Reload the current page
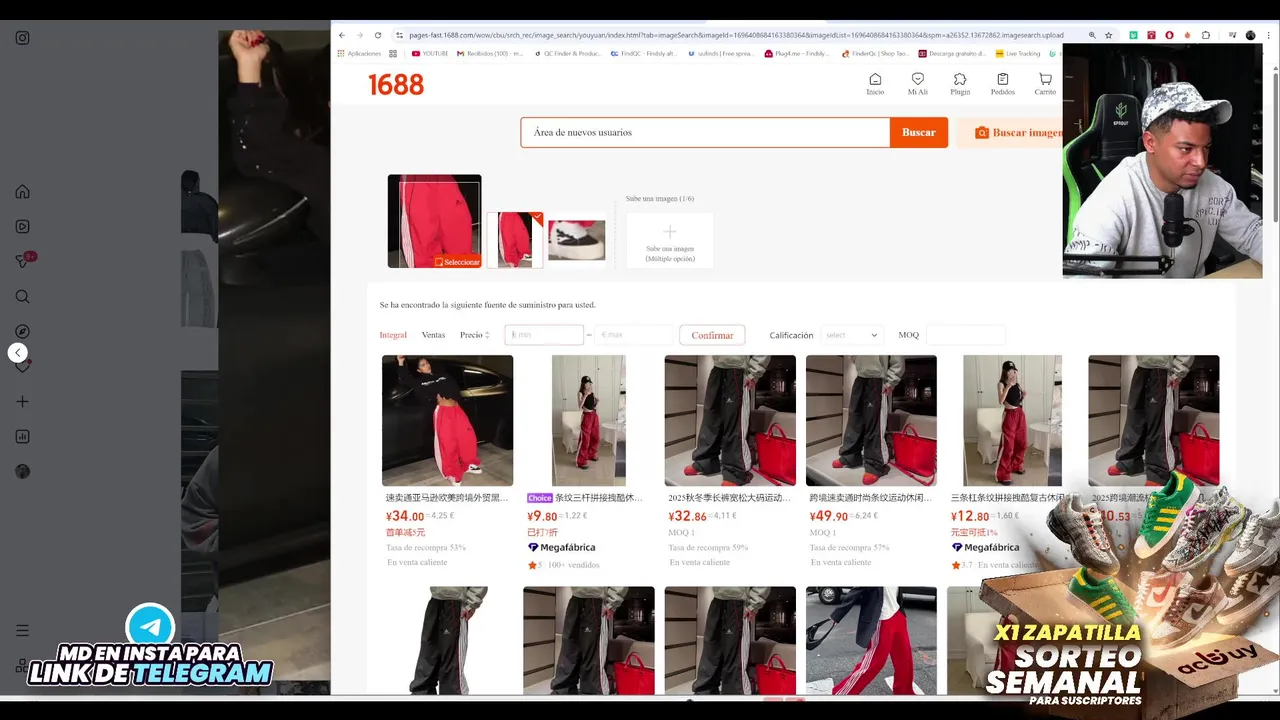Screen dimensions: 1280x720 [377, 35]
